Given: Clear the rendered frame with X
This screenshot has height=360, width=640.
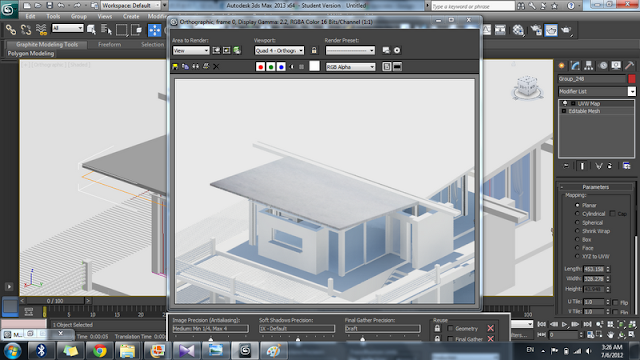Looking at the screenshot, I should click(216, 67).
